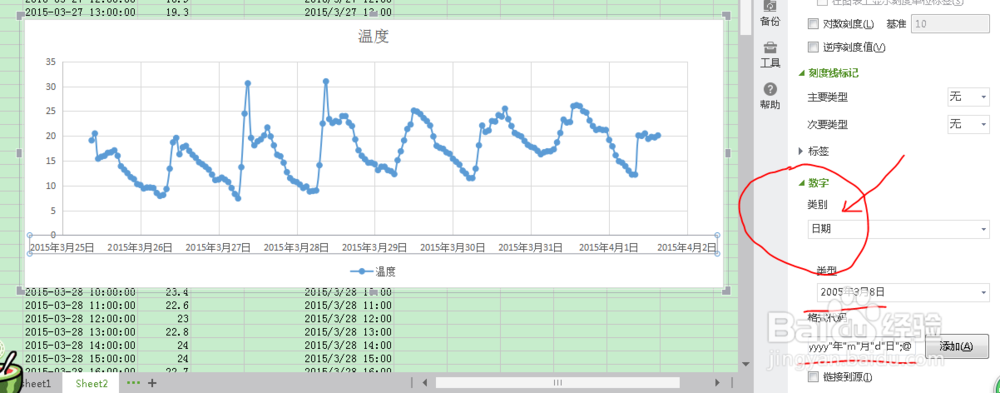Switch to the Sheet1 tab

pyautogui.click(x=36, y=383)
